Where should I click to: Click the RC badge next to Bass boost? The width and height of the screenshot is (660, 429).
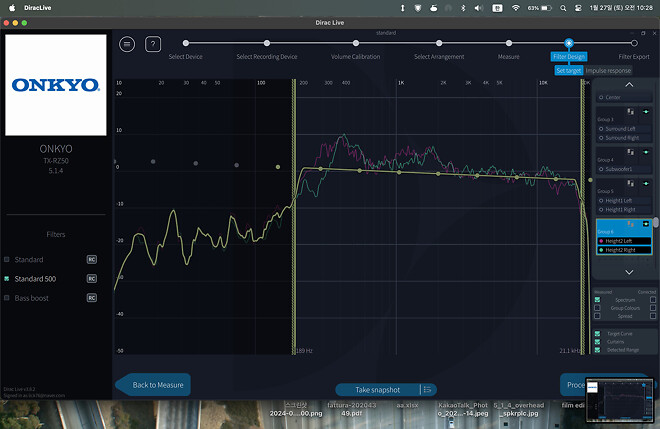(91, 298)
